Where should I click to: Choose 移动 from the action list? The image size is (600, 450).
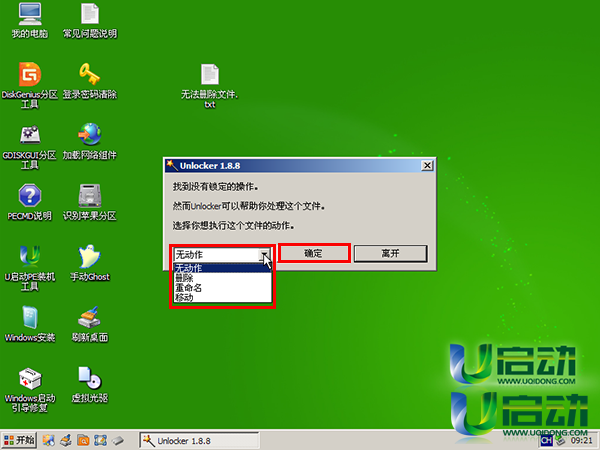pyautogui.click(x=222, y=297)
